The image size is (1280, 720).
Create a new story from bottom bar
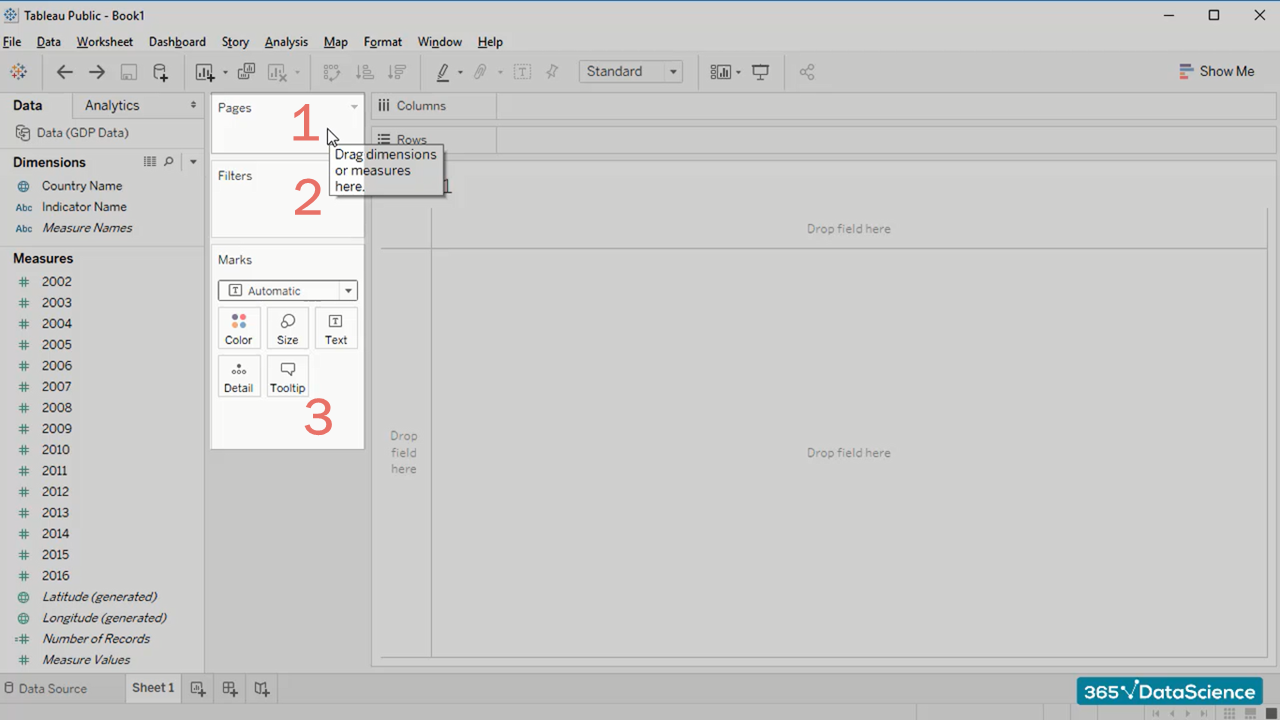click(x=261, y=688)
